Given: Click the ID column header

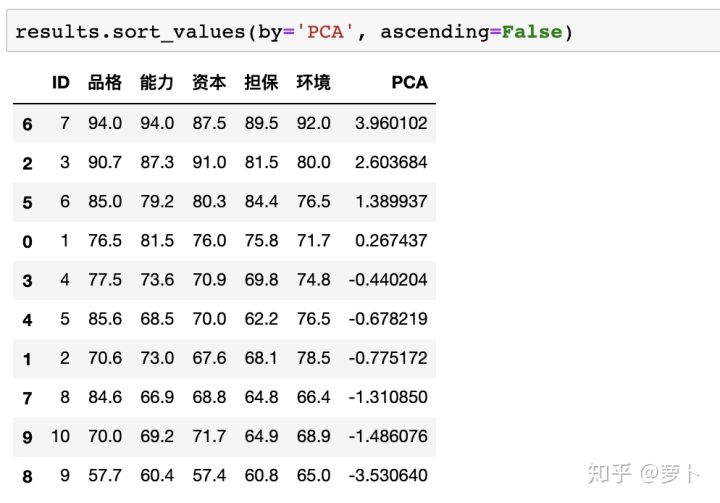Looking at the screenshot, I should point(61,83).
